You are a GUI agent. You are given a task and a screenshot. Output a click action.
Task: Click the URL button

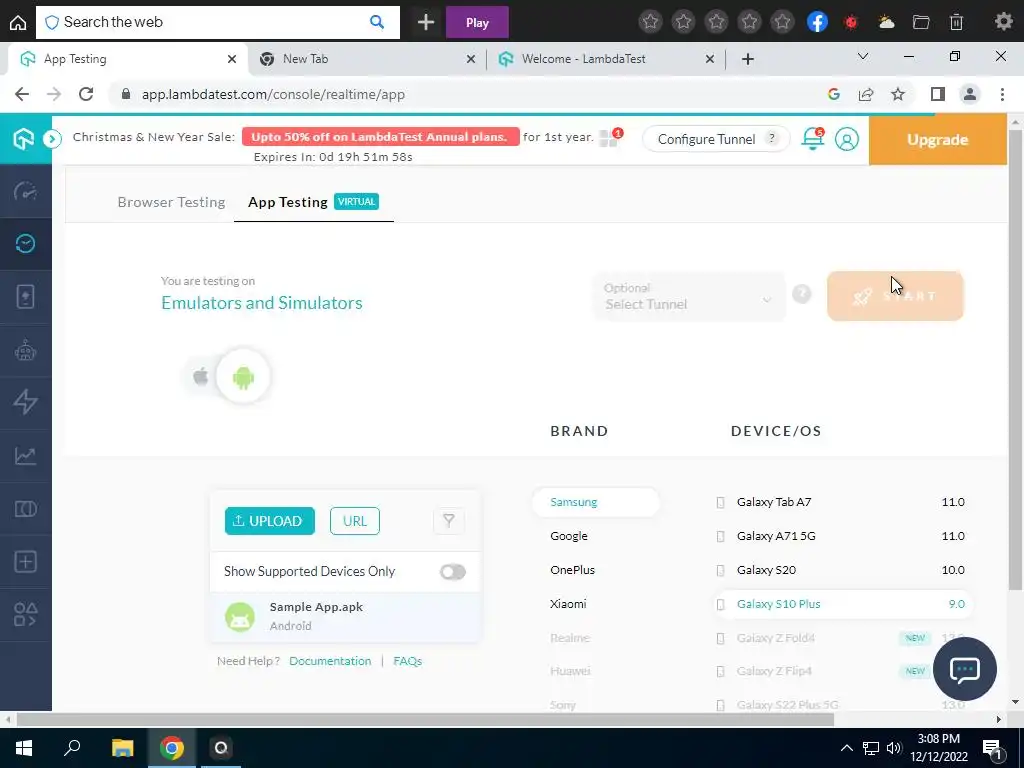coord(355,521)
